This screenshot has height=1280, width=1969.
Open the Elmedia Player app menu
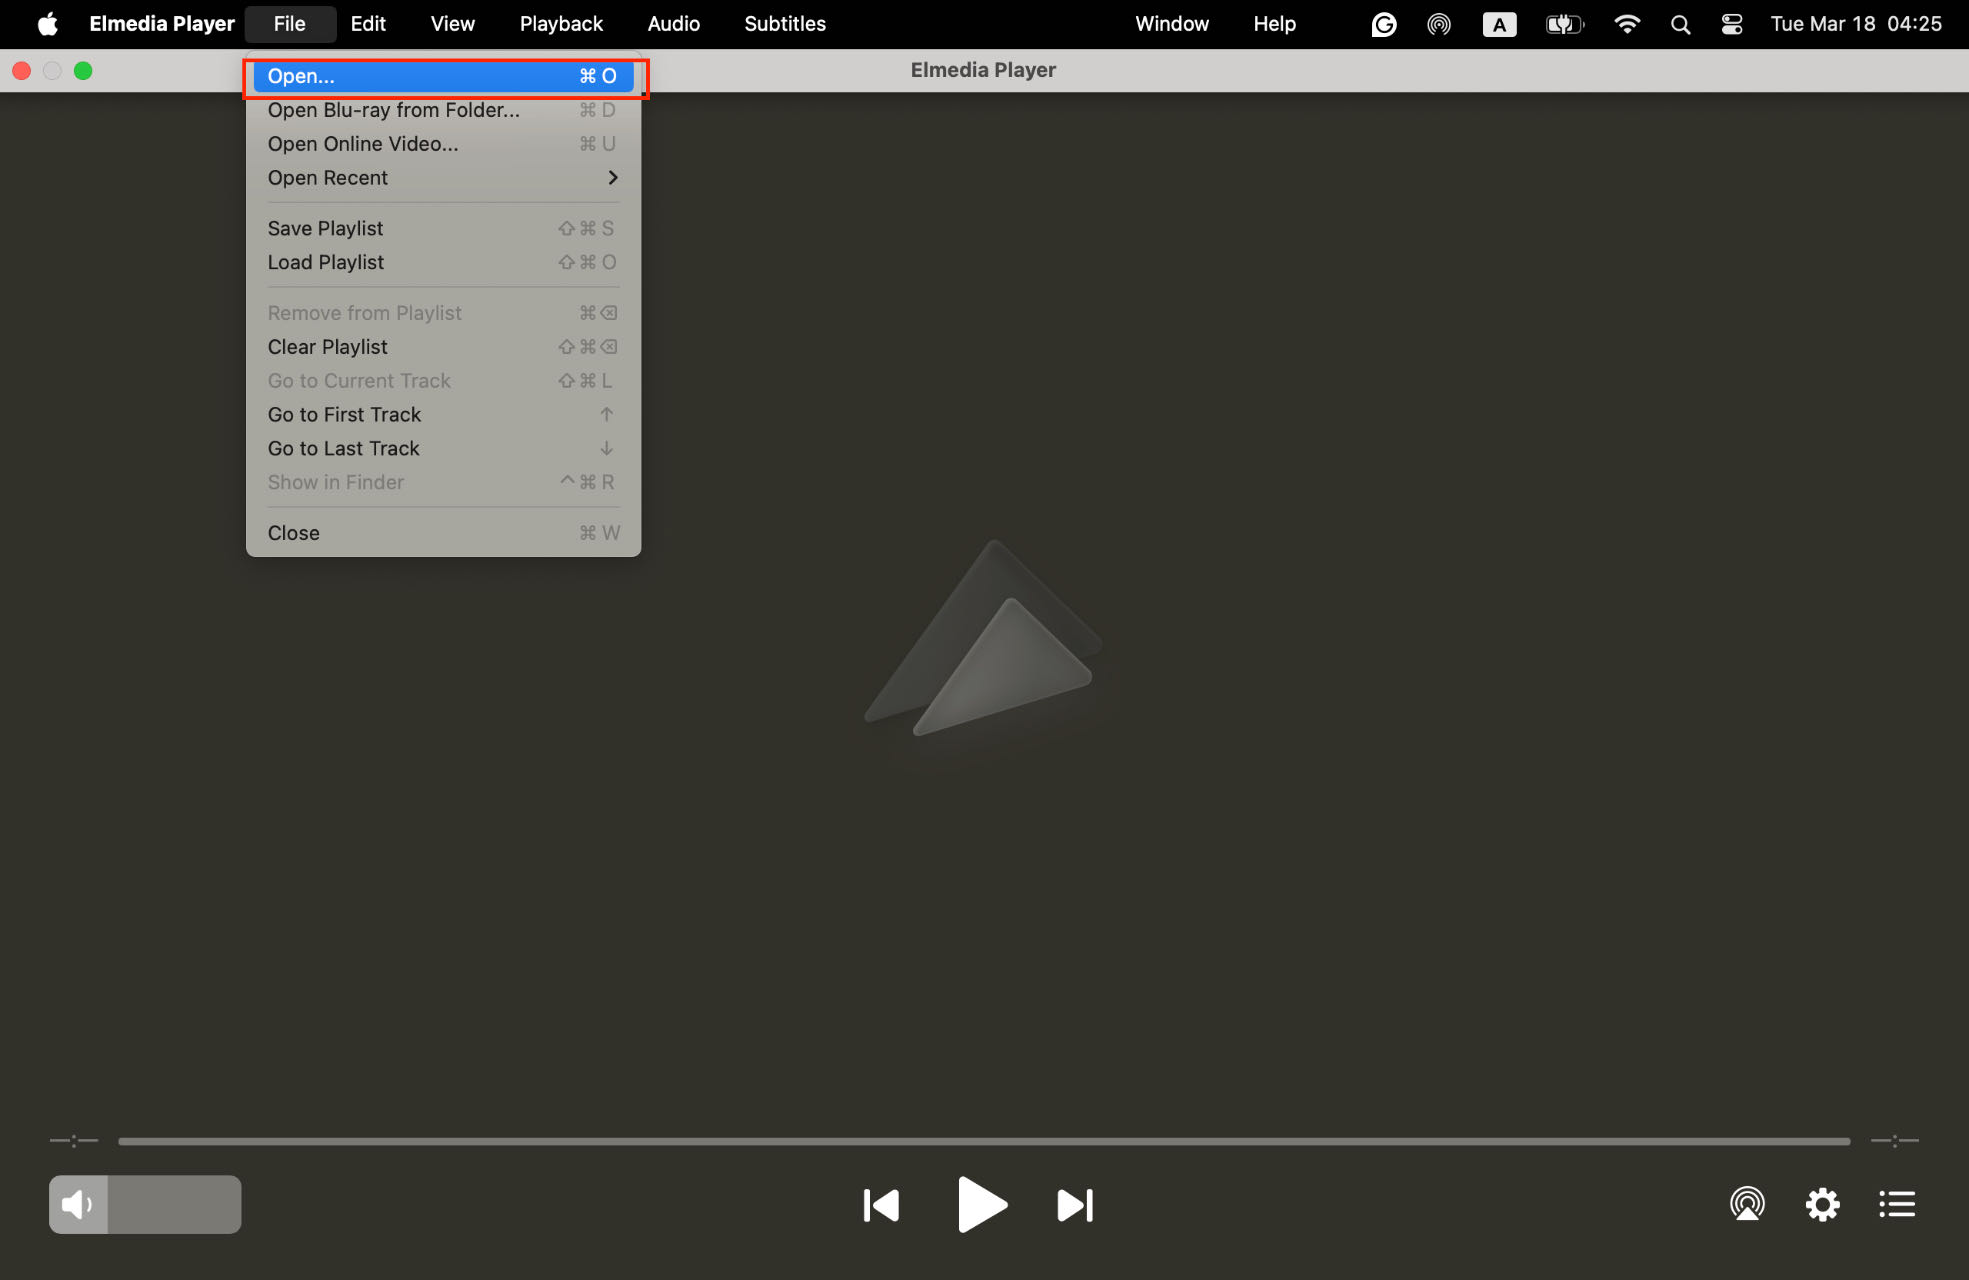pyautogui.click(x=162, y=24)
